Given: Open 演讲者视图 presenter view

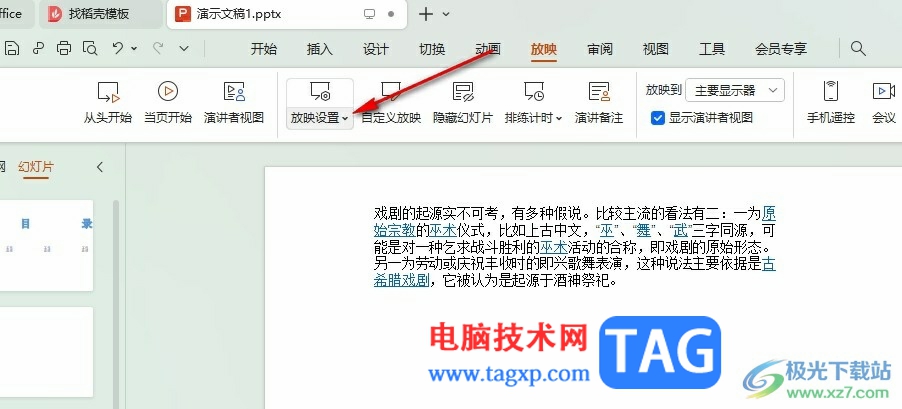Looking at the screenshot, I should tap(234, 104).
